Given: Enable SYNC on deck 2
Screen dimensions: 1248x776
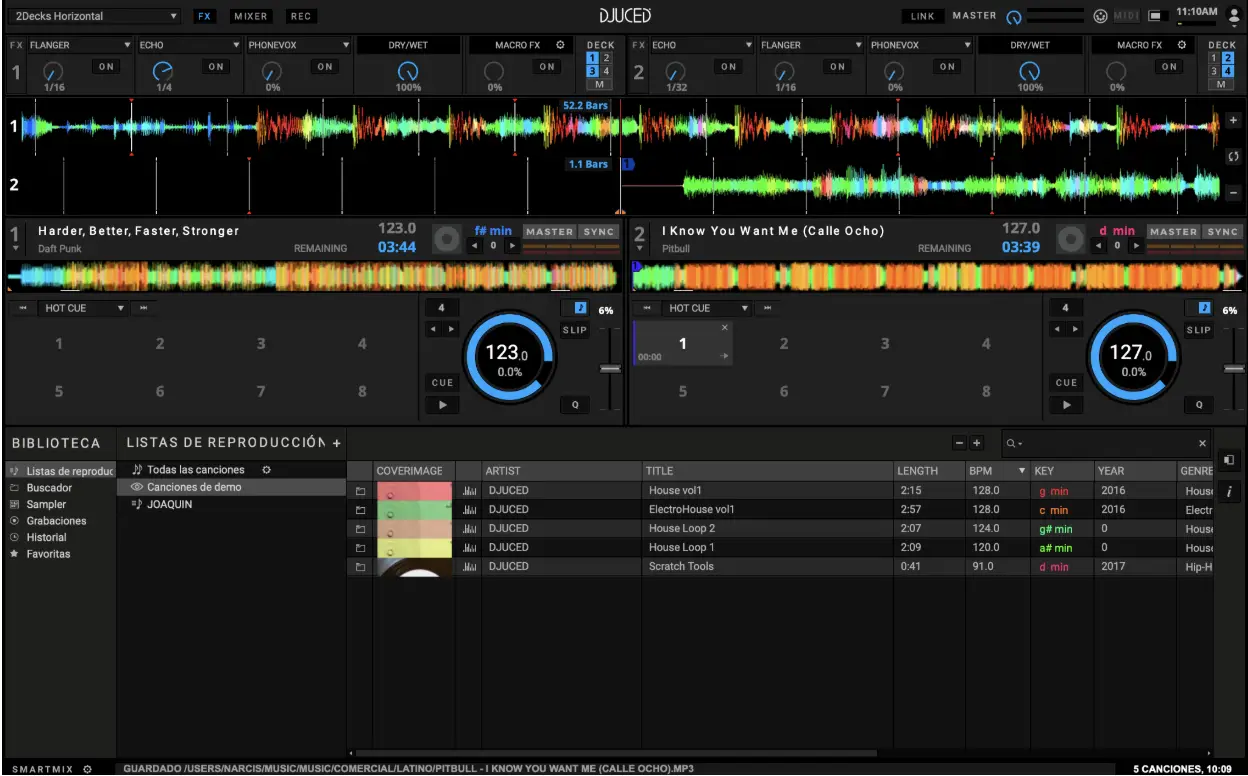Looking at the screenshot, I should coord(1222,232).
